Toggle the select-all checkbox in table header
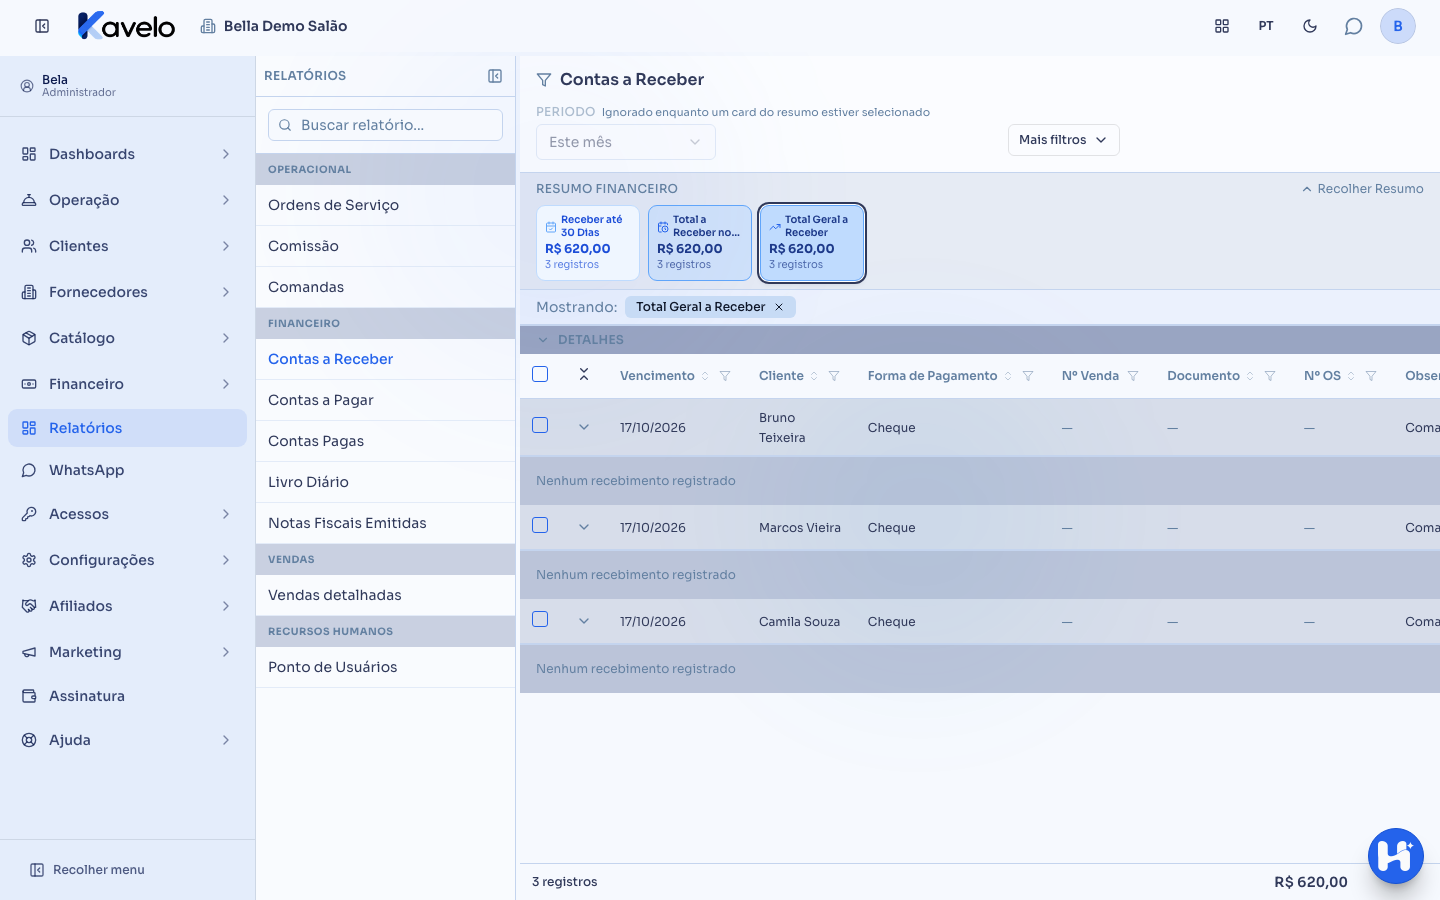1440x900 pixels. click(540, 374)
